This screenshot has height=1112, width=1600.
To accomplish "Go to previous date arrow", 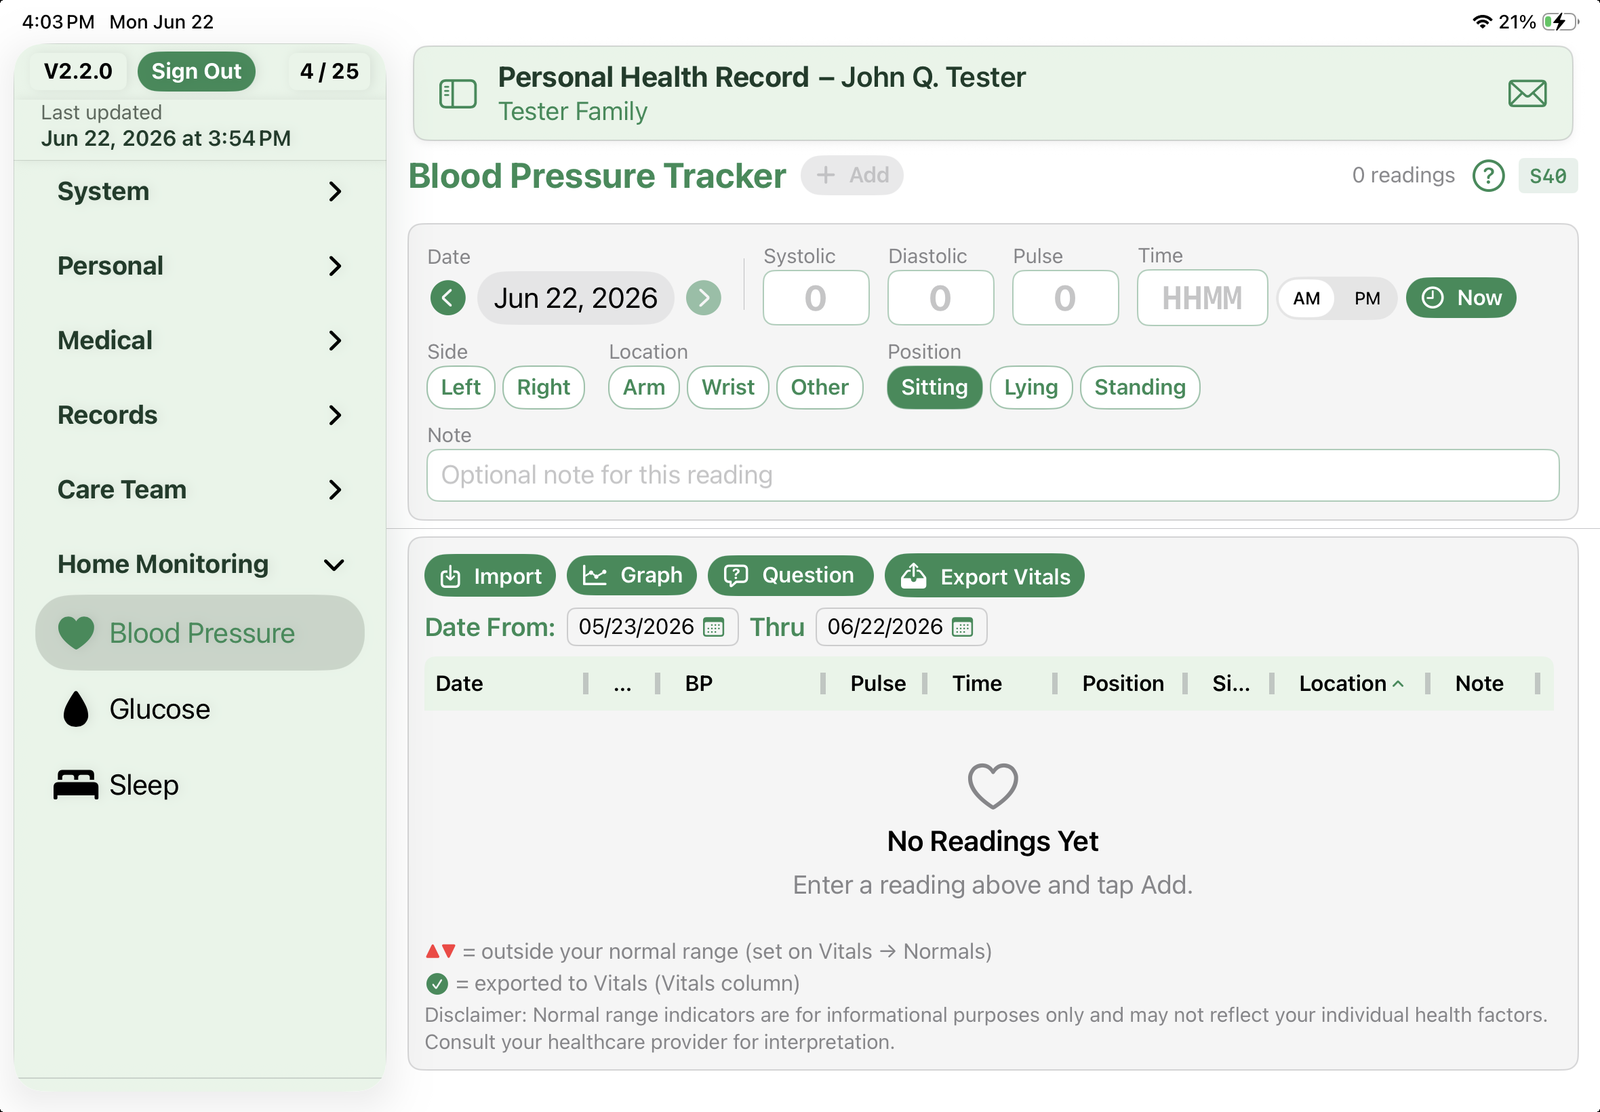I will (x=448, y=298).
